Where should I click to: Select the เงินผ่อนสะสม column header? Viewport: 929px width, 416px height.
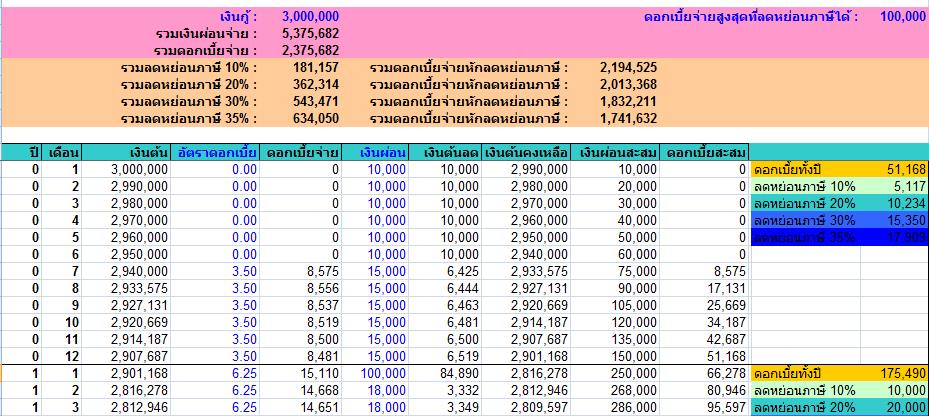point(615,152)
